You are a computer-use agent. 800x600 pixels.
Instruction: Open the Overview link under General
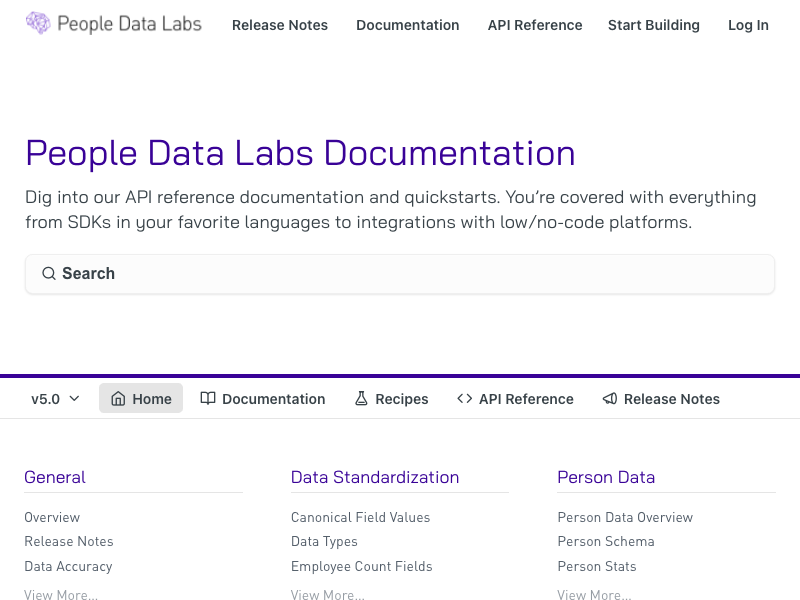pyautogui.click(x=52, y=517)
